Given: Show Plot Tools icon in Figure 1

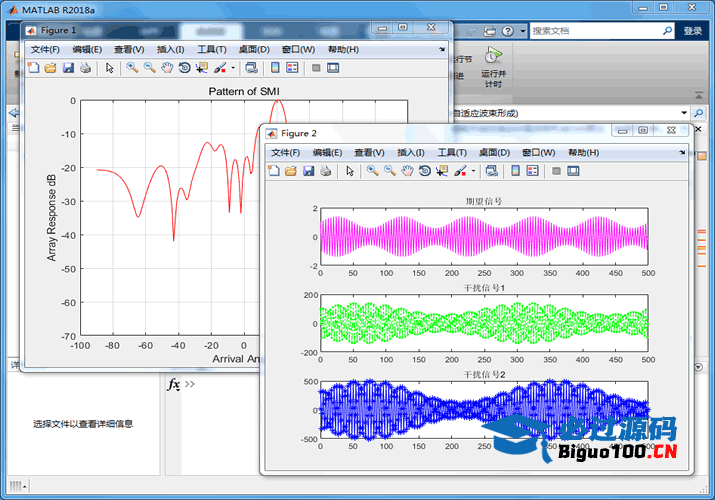Looking at the screenshot, I should [x=333, y=68].
